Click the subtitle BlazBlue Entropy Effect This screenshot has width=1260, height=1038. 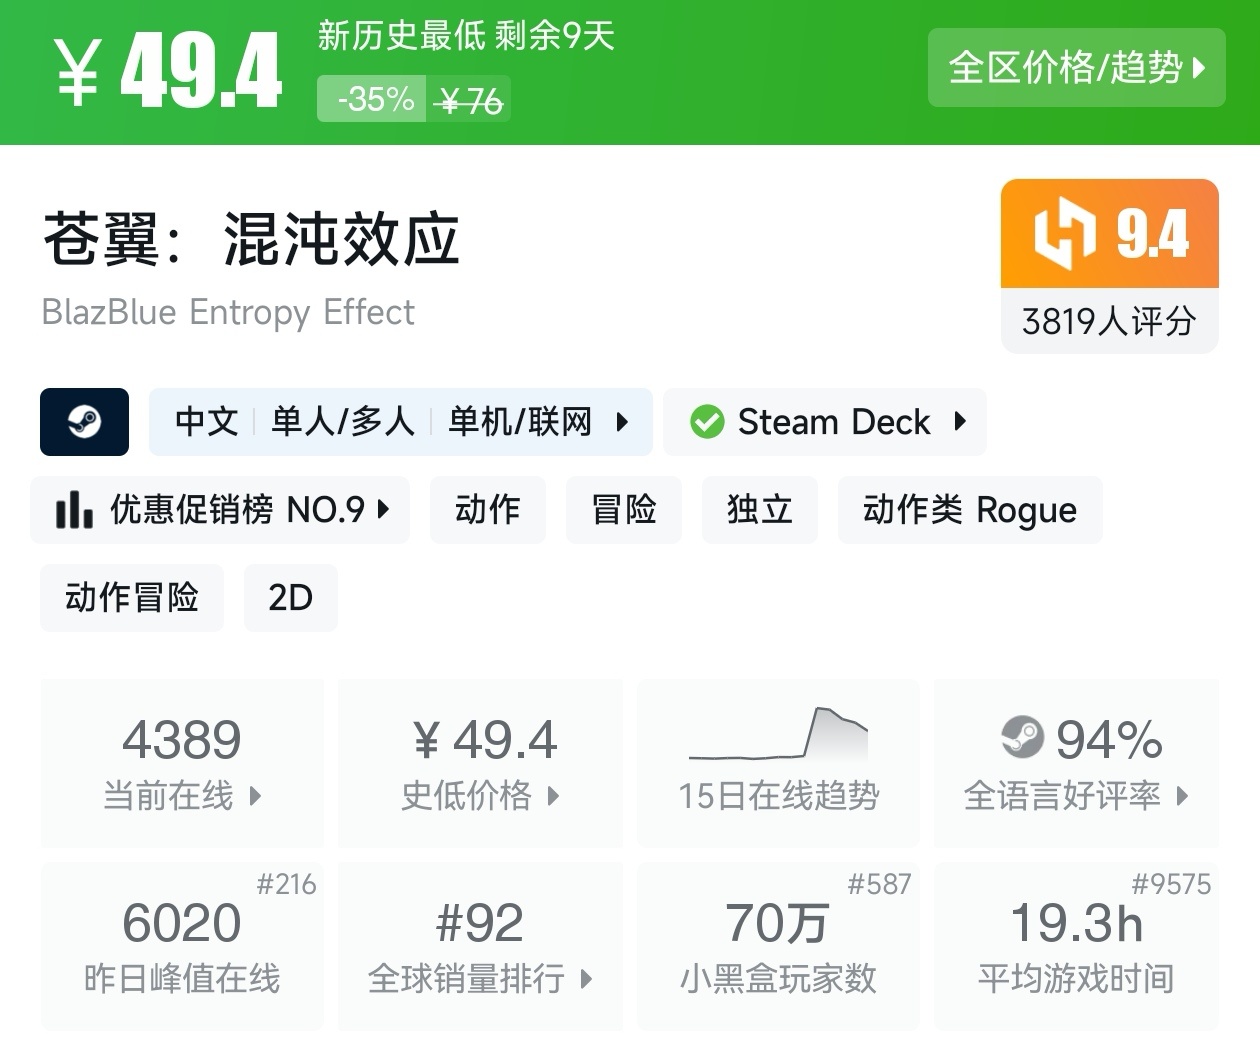click(228, 312)
